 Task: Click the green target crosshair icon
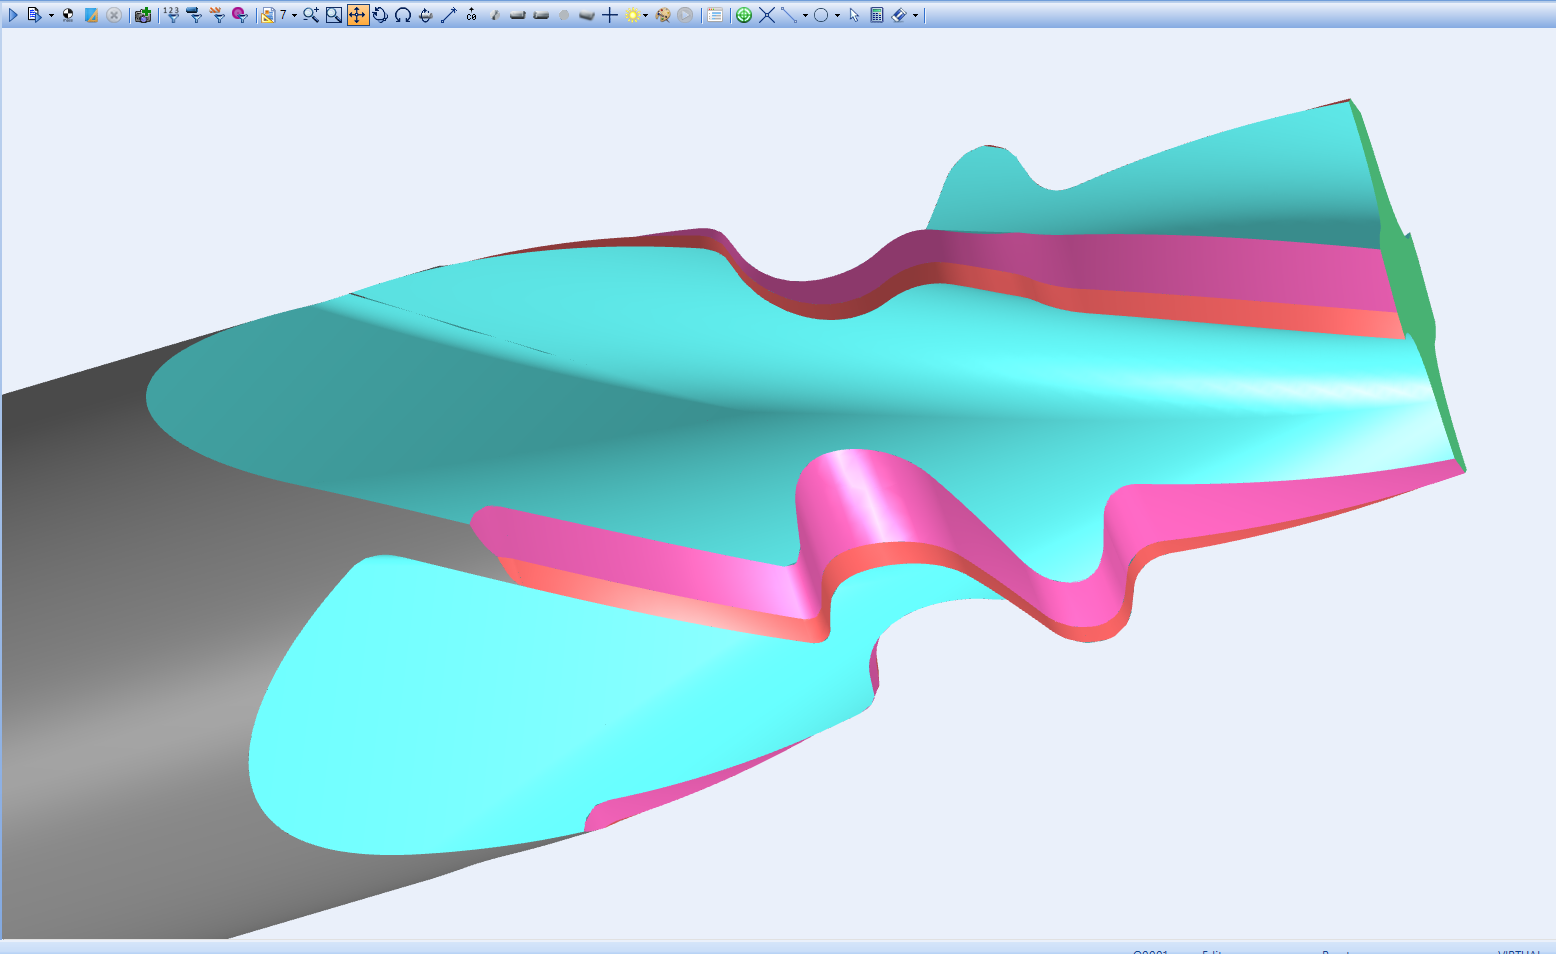click(743, 15)
